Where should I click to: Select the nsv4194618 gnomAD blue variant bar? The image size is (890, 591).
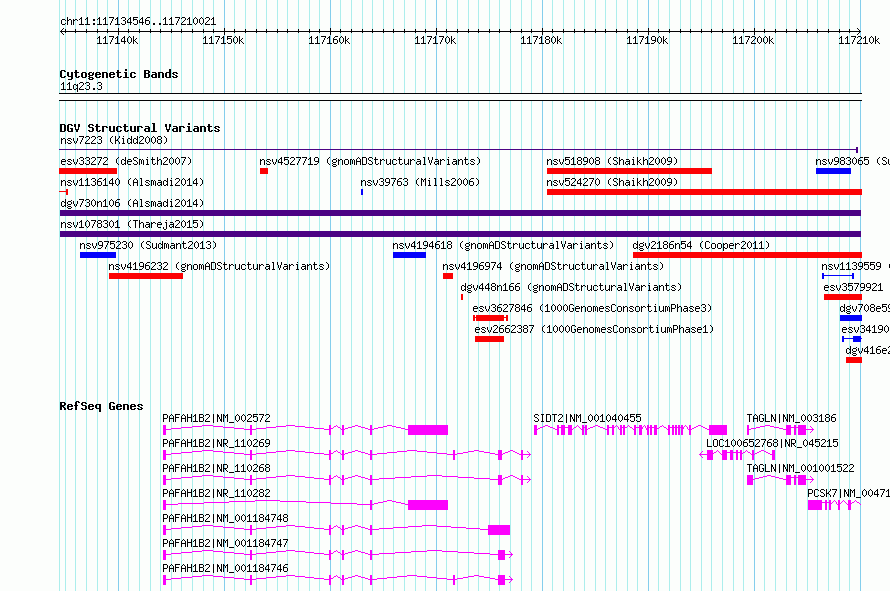coord(409,255)
